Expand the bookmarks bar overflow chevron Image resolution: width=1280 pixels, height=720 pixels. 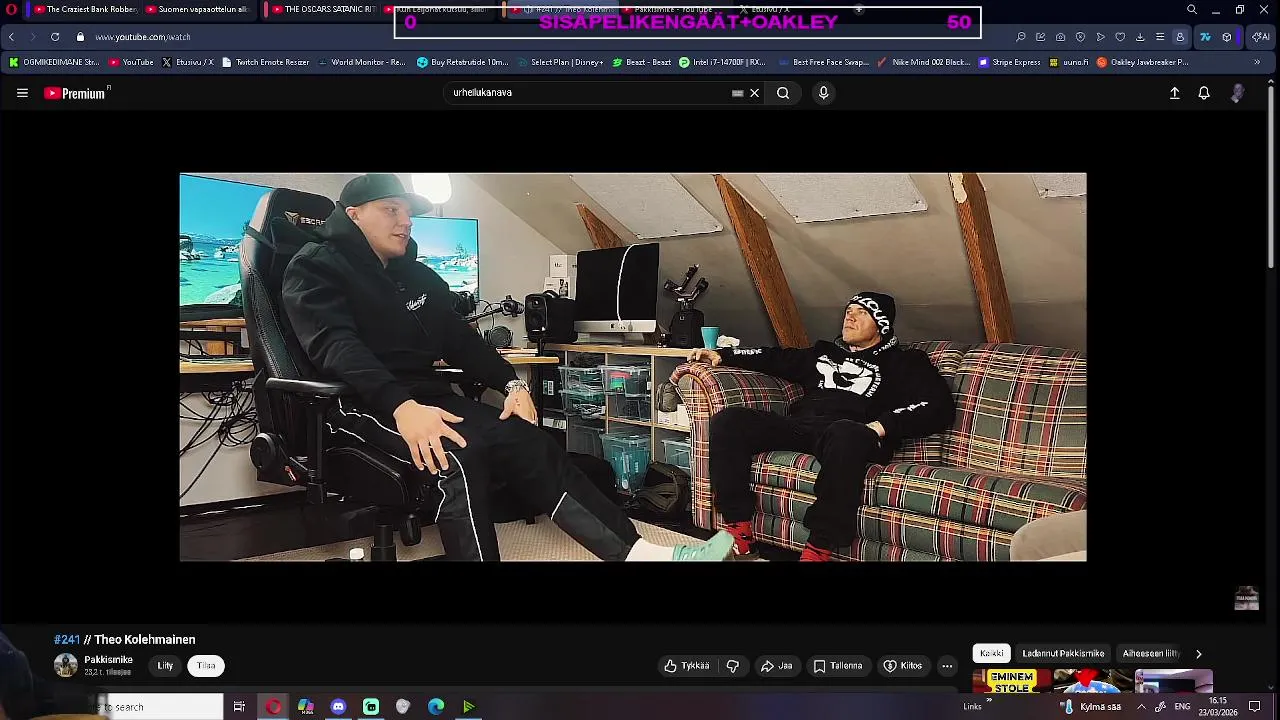tap(1257, 62)
